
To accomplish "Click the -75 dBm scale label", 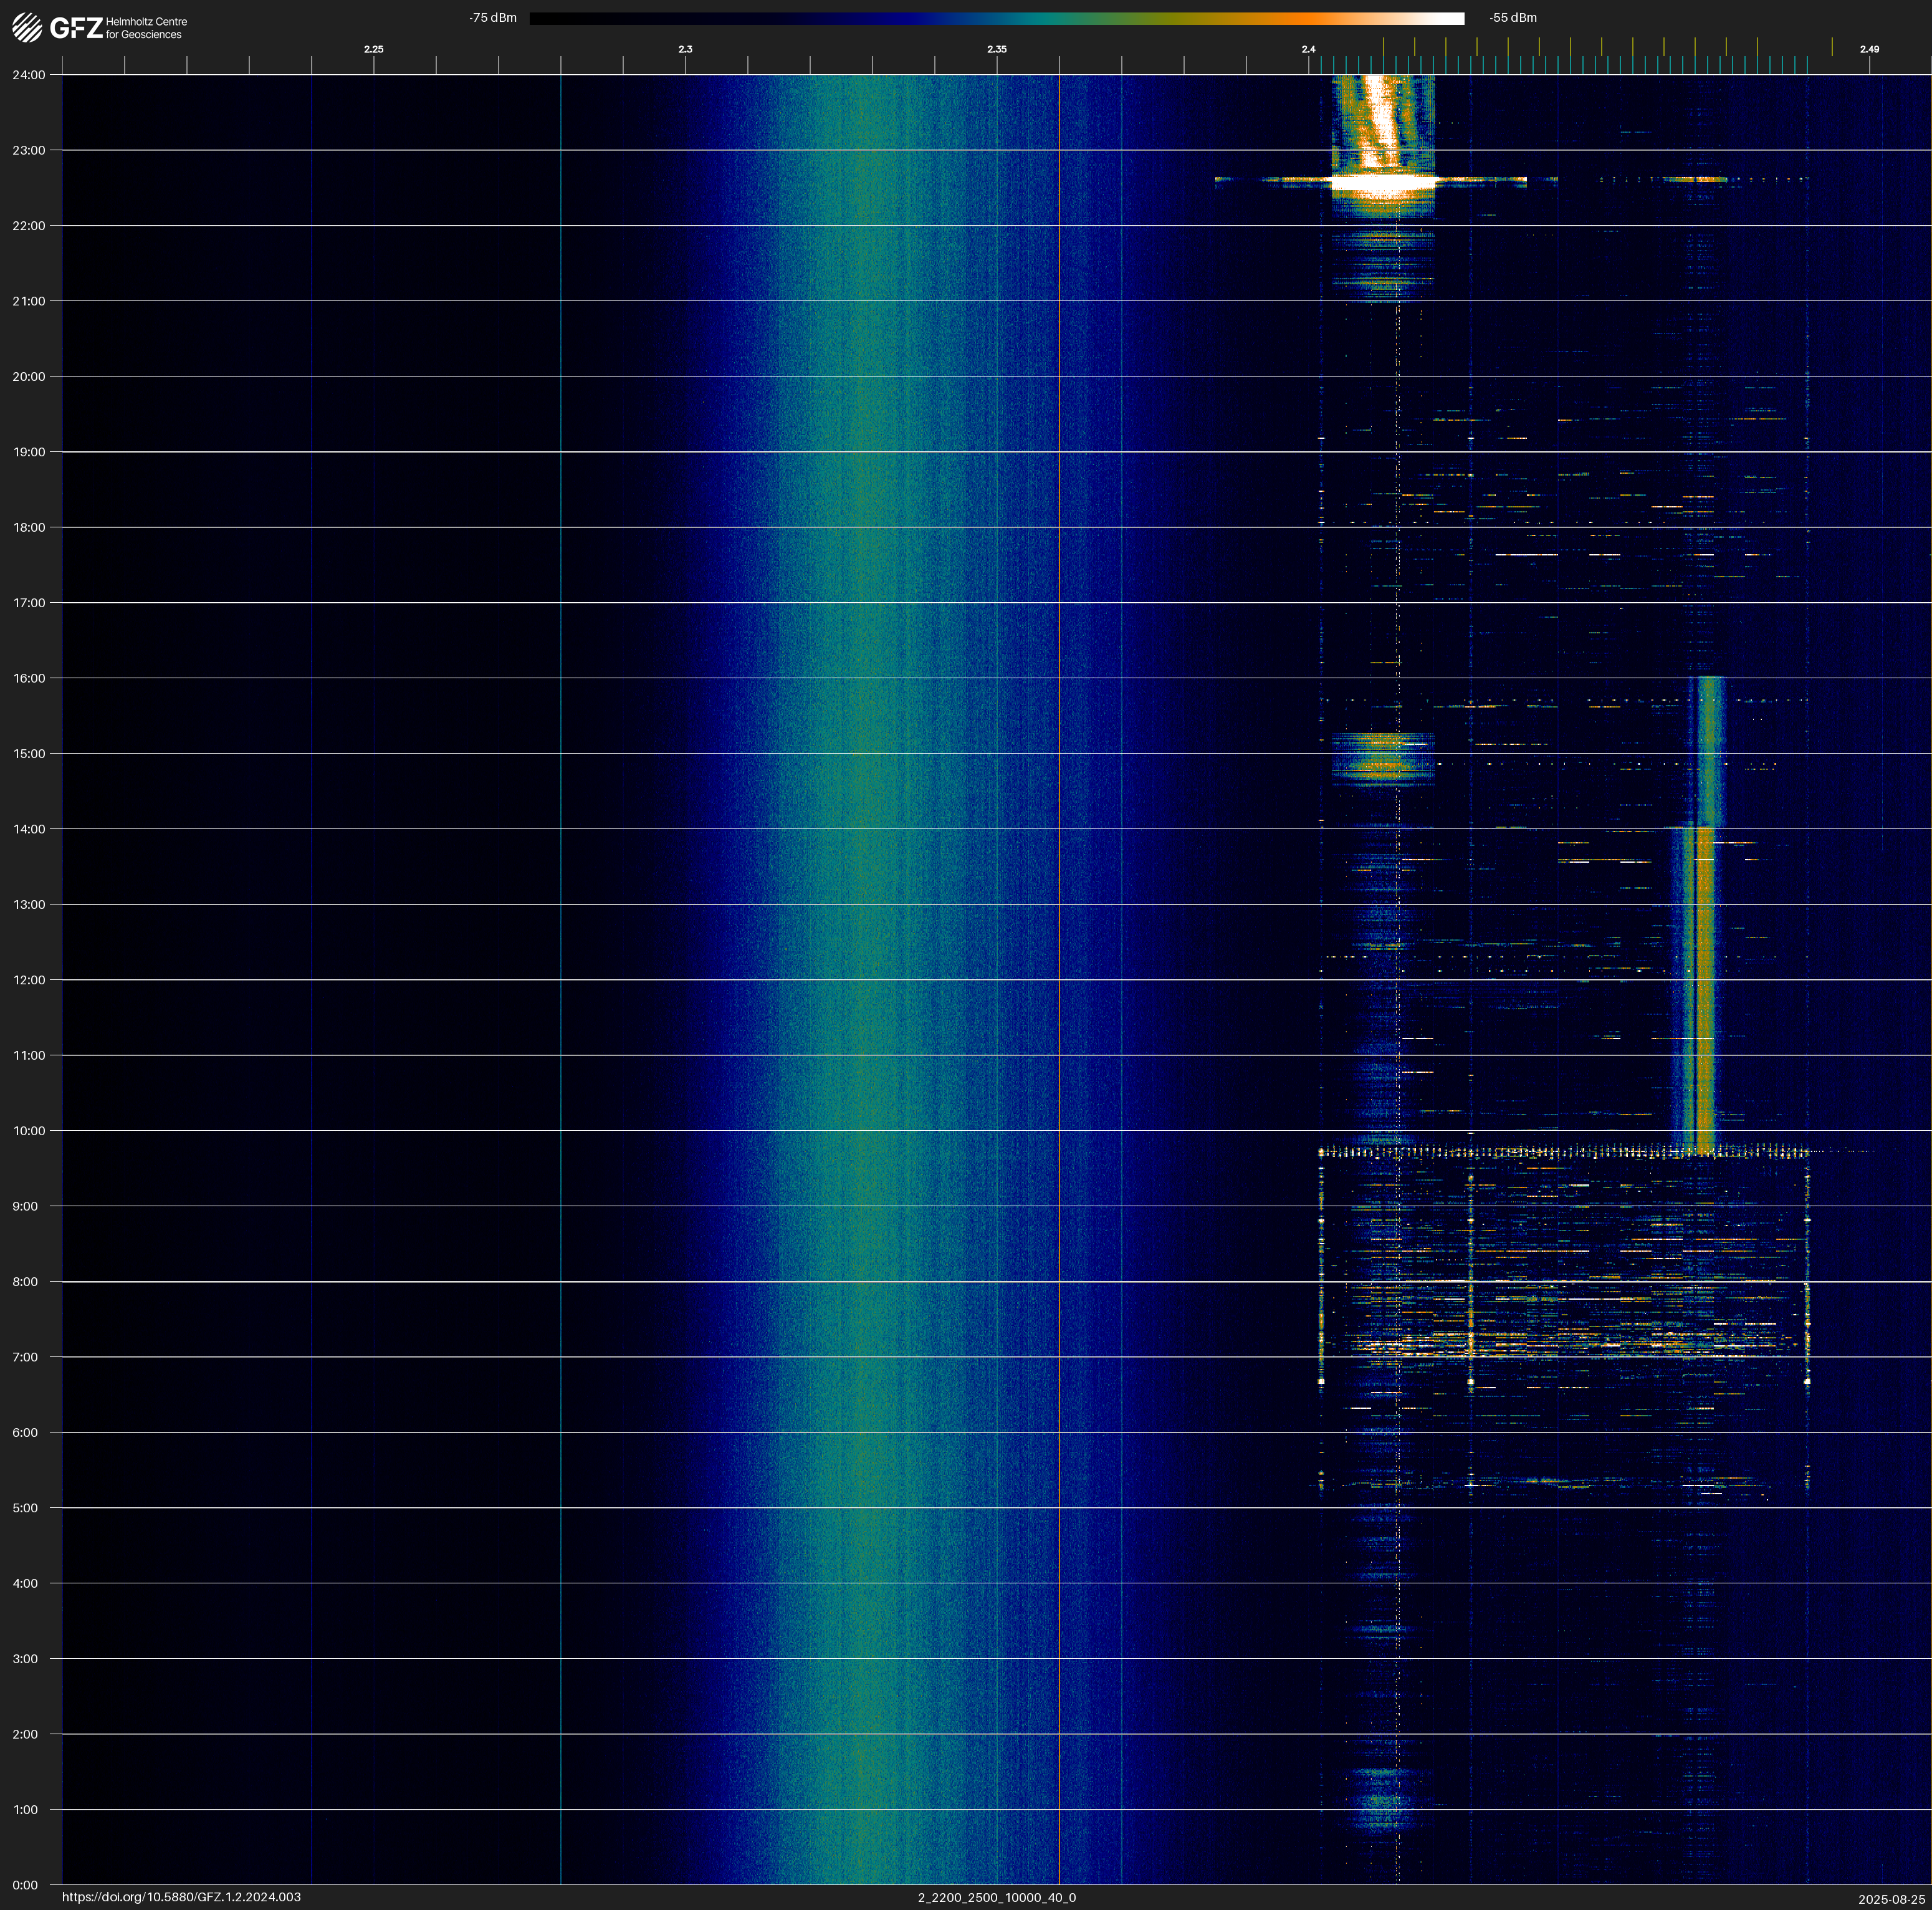I will point(492,18).
